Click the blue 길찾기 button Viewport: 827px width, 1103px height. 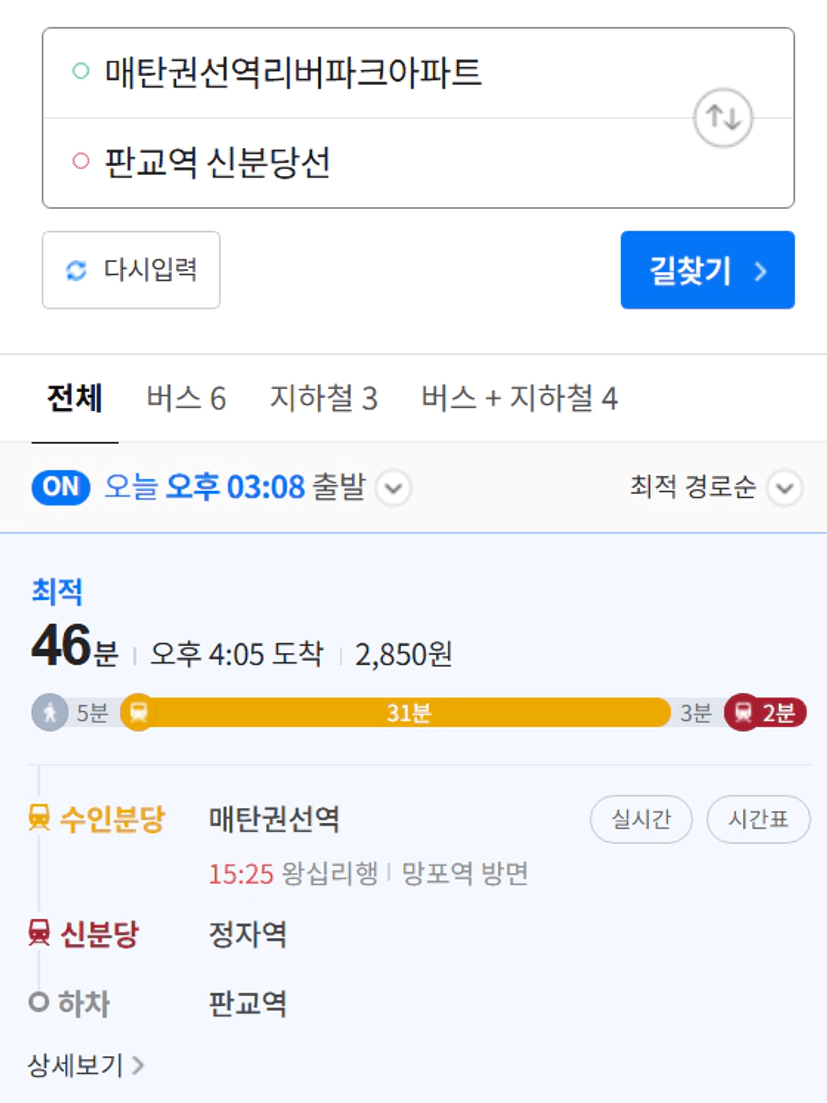click(707, 270)
